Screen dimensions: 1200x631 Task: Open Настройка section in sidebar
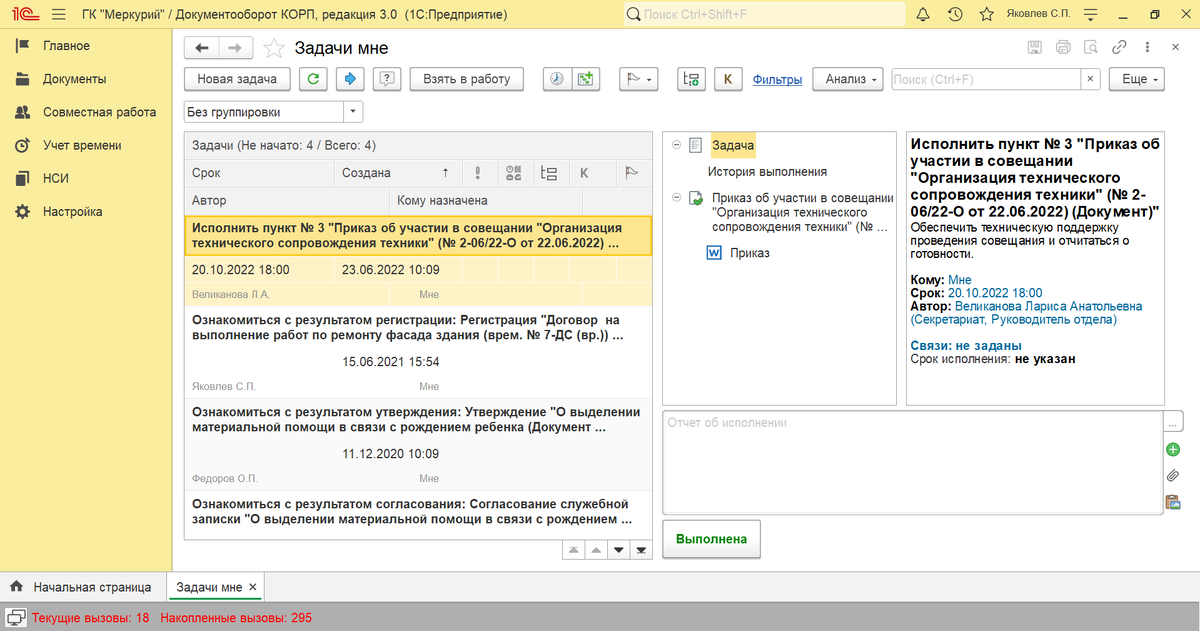point(72,211)
